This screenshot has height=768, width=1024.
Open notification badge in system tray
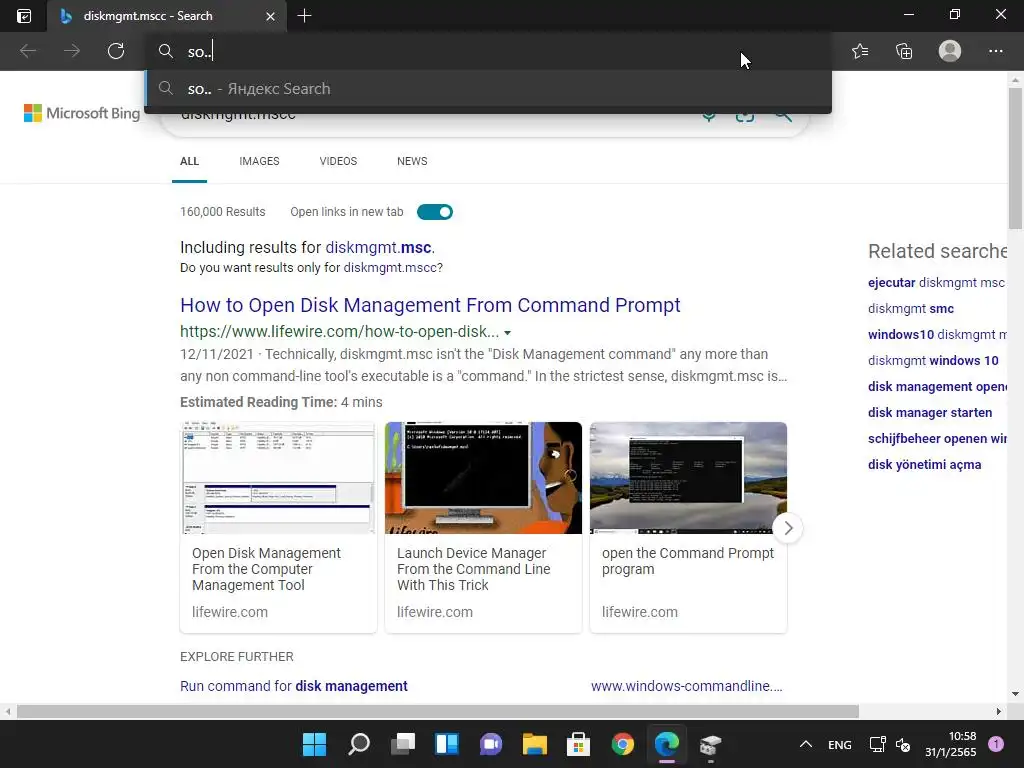click(996, 744)
